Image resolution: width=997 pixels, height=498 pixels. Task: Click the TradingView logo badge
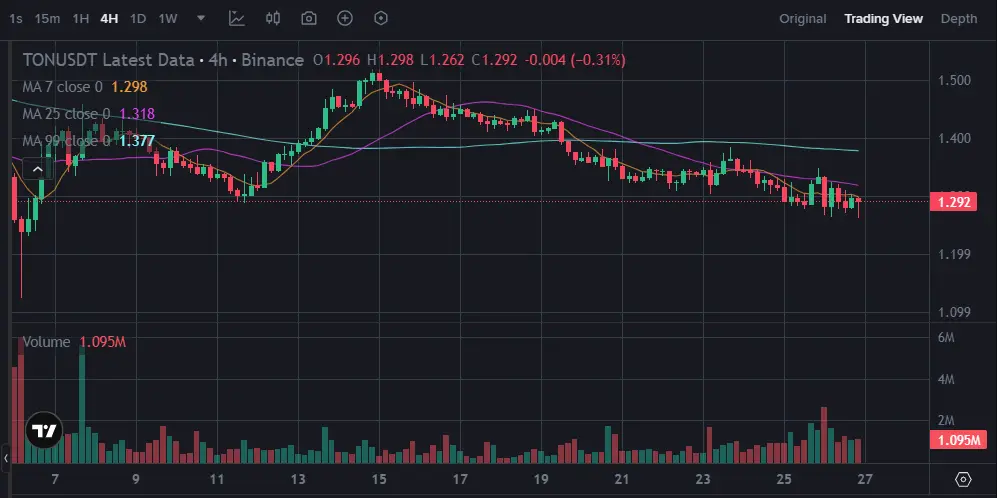(43, 431)
